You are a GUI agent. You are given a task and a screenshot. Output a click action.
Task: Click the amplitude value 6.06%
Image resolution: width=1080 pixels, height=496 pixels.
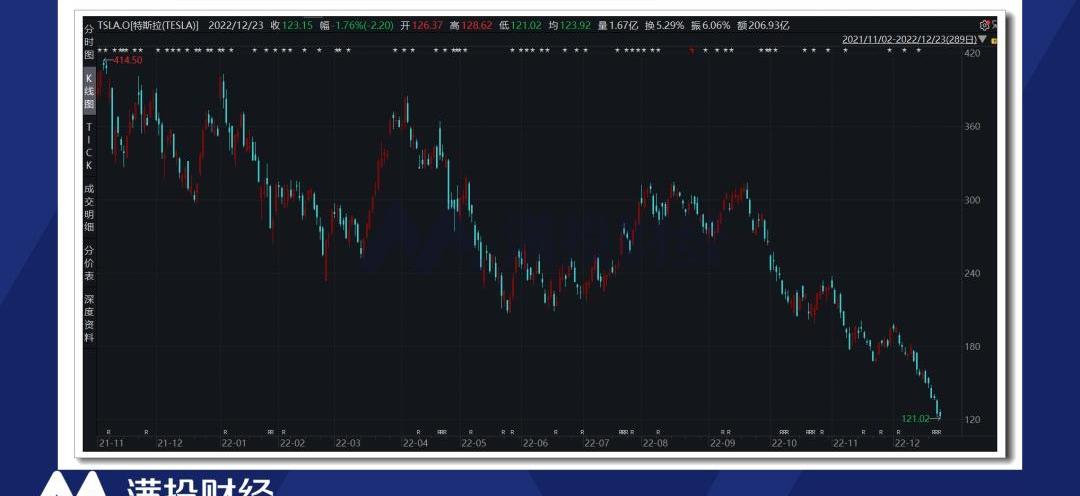point(716,25)
